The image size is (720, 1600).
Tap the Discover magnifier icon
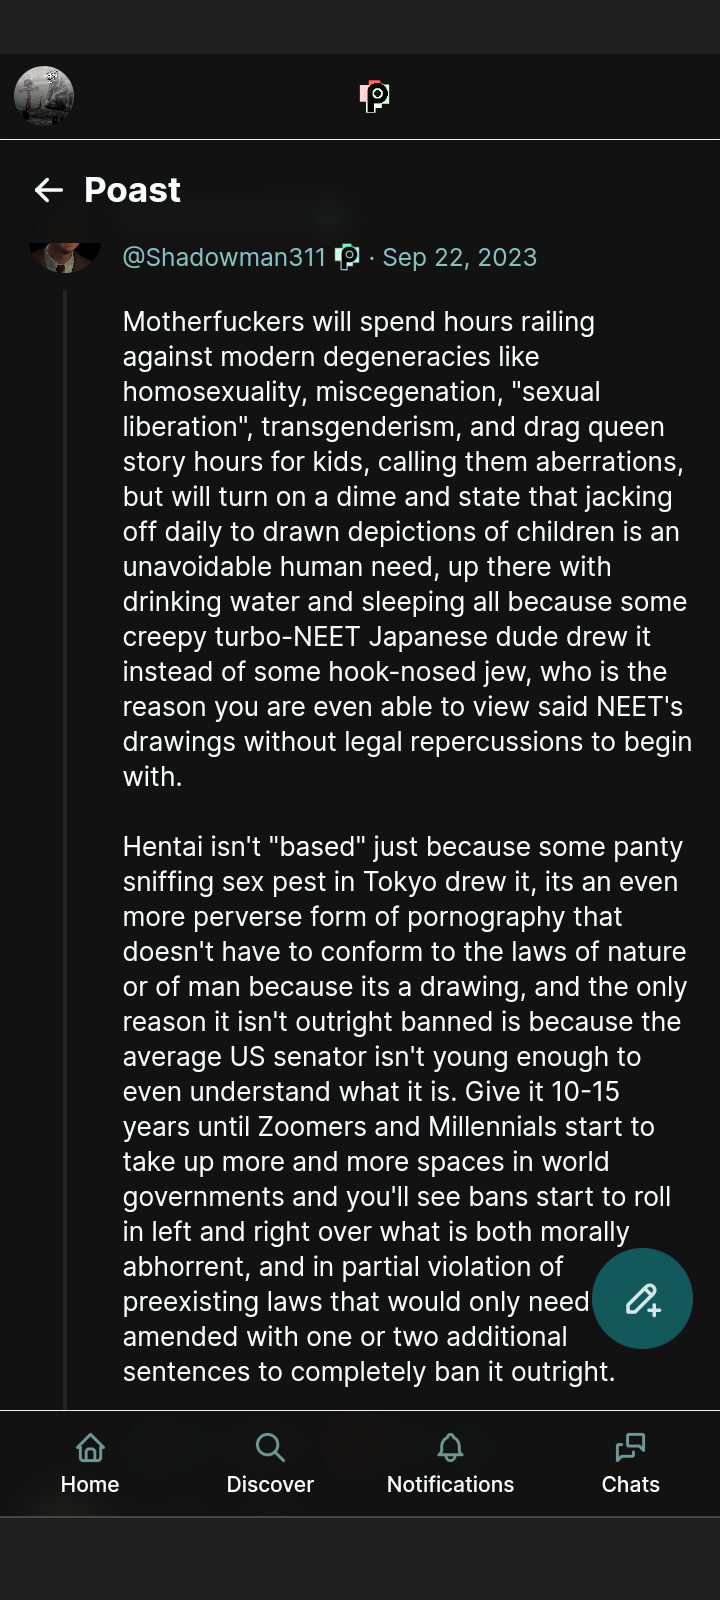[x=270, y=1447]
